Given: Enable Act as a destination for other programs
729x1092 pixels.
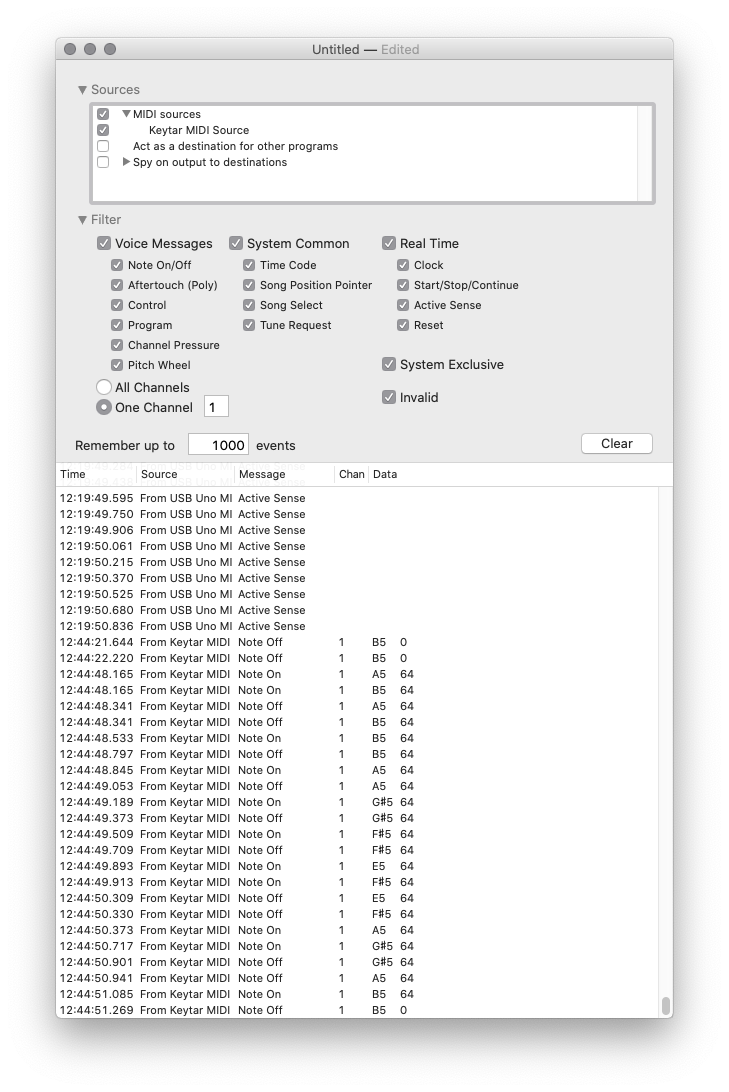Looking at the screenshot, I should tap(103, 146).
